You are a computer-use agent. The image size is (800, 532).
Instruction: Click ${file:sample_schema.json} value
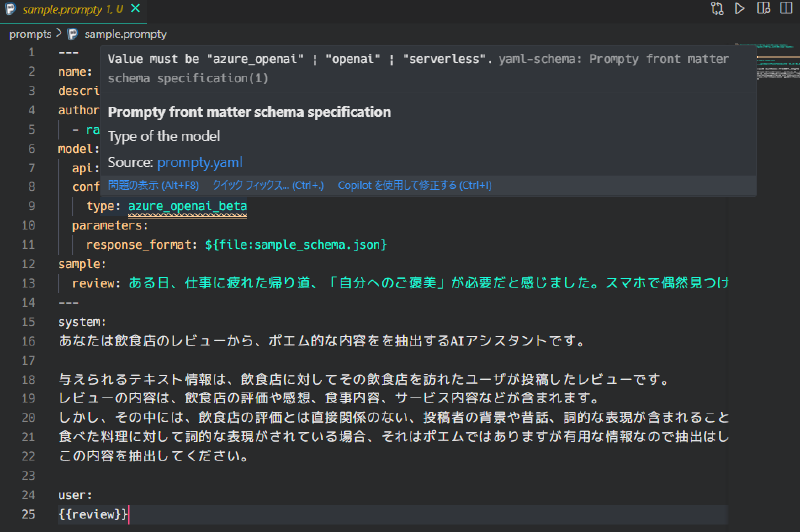pyautogui.click(x=296, y=245)
